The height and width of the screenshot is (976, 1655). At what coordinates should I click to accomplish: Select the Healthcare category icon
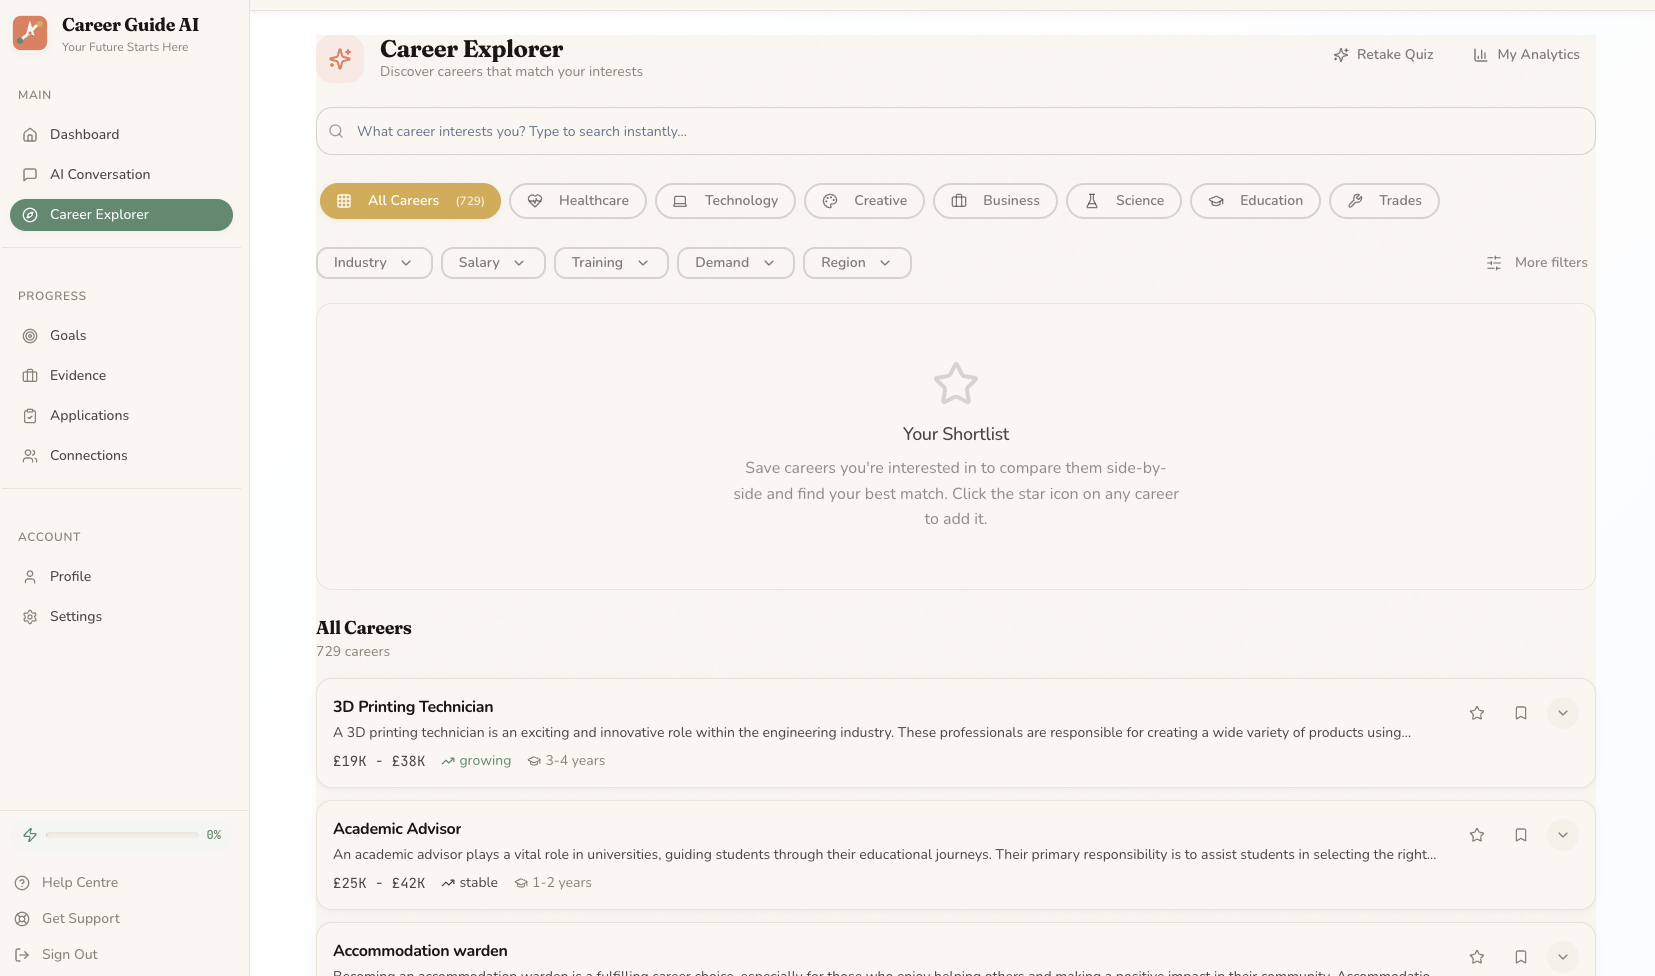[536, 200]
